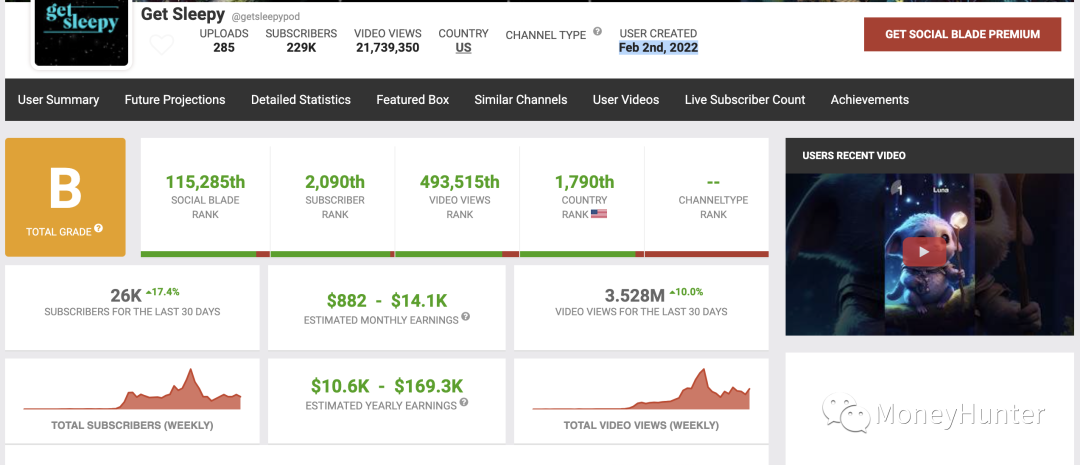Play the user's recent video
Image resolution: width=1080 pixels, height=465 pixels.
(x=924, y=252)
